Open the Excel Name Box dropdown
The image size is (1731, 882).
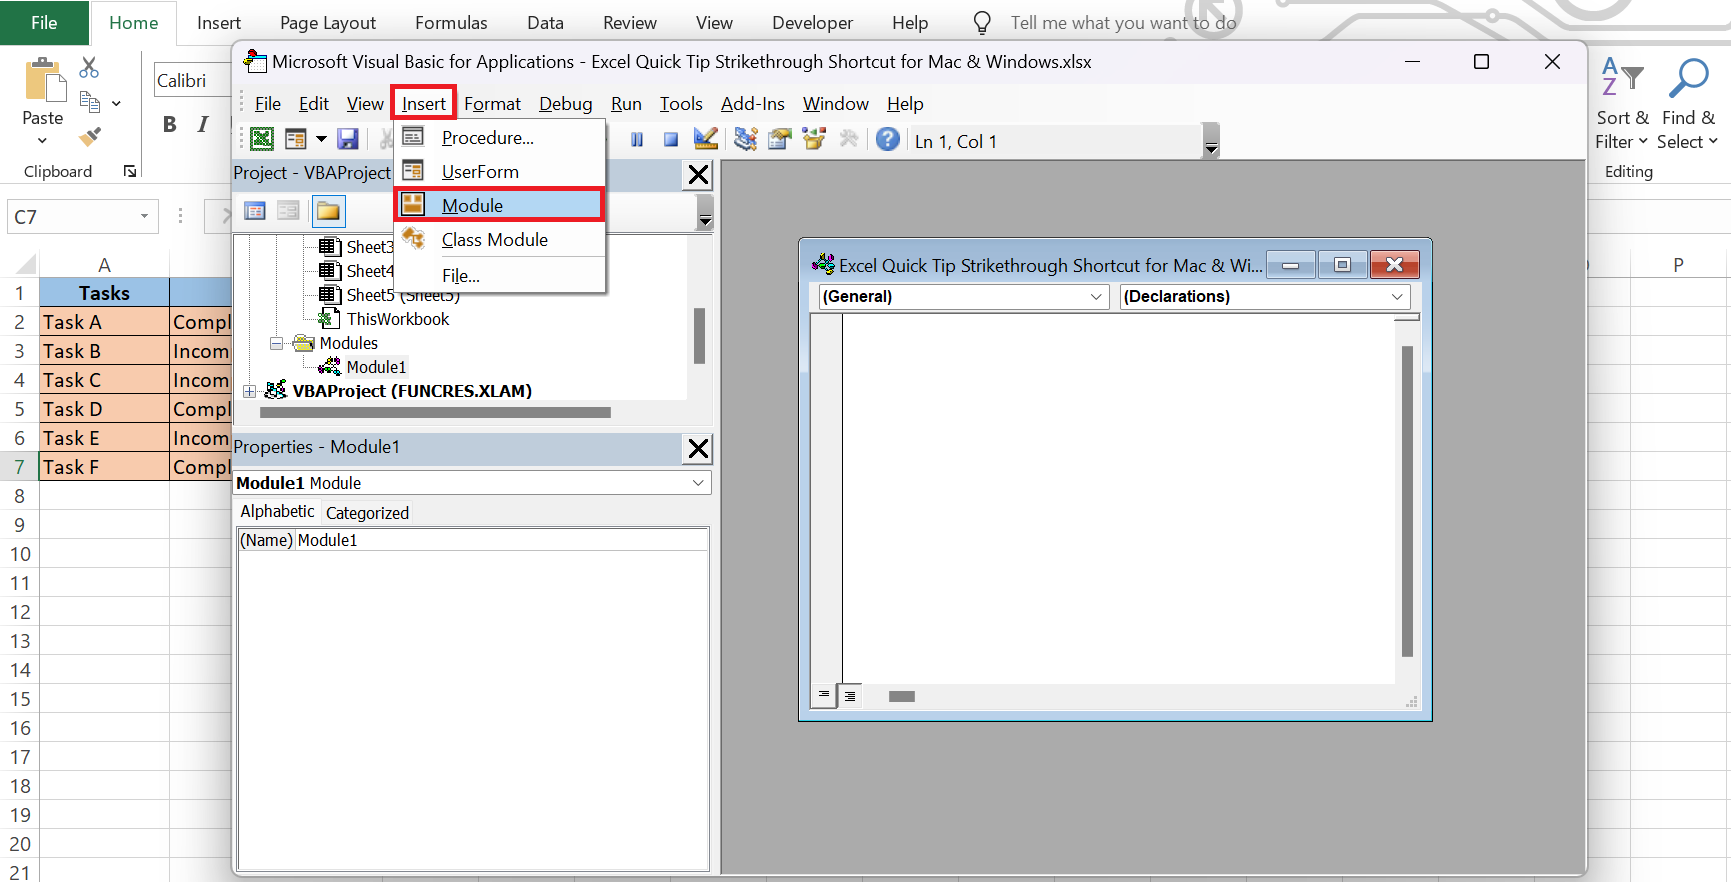144,217
